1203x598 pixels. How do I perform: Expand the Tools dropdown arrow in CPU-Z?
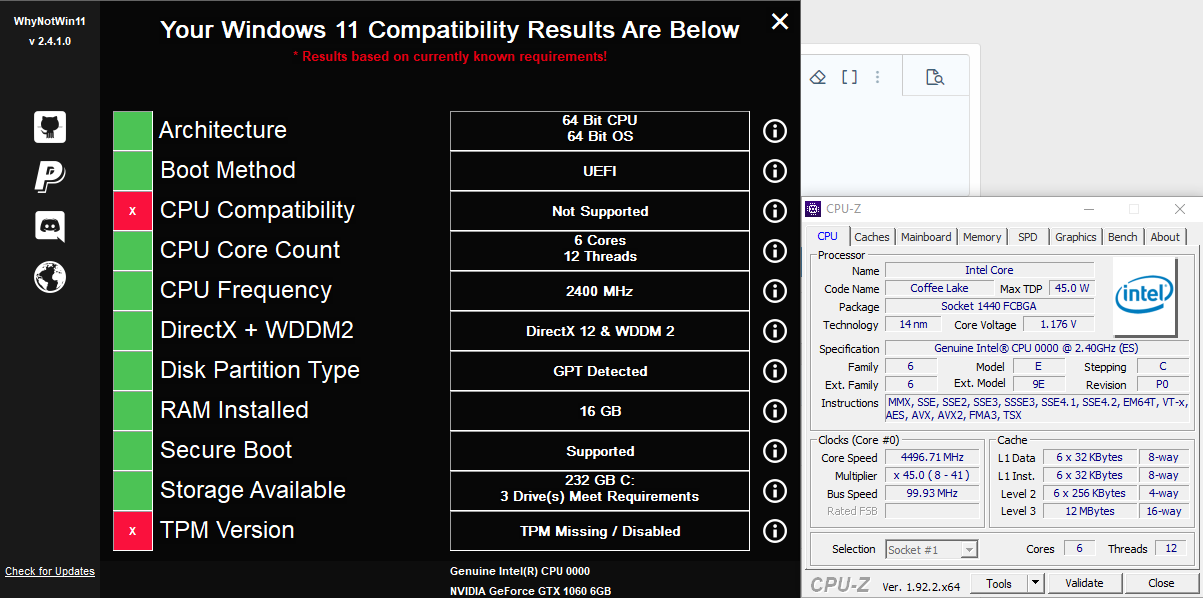point(1036,583)
